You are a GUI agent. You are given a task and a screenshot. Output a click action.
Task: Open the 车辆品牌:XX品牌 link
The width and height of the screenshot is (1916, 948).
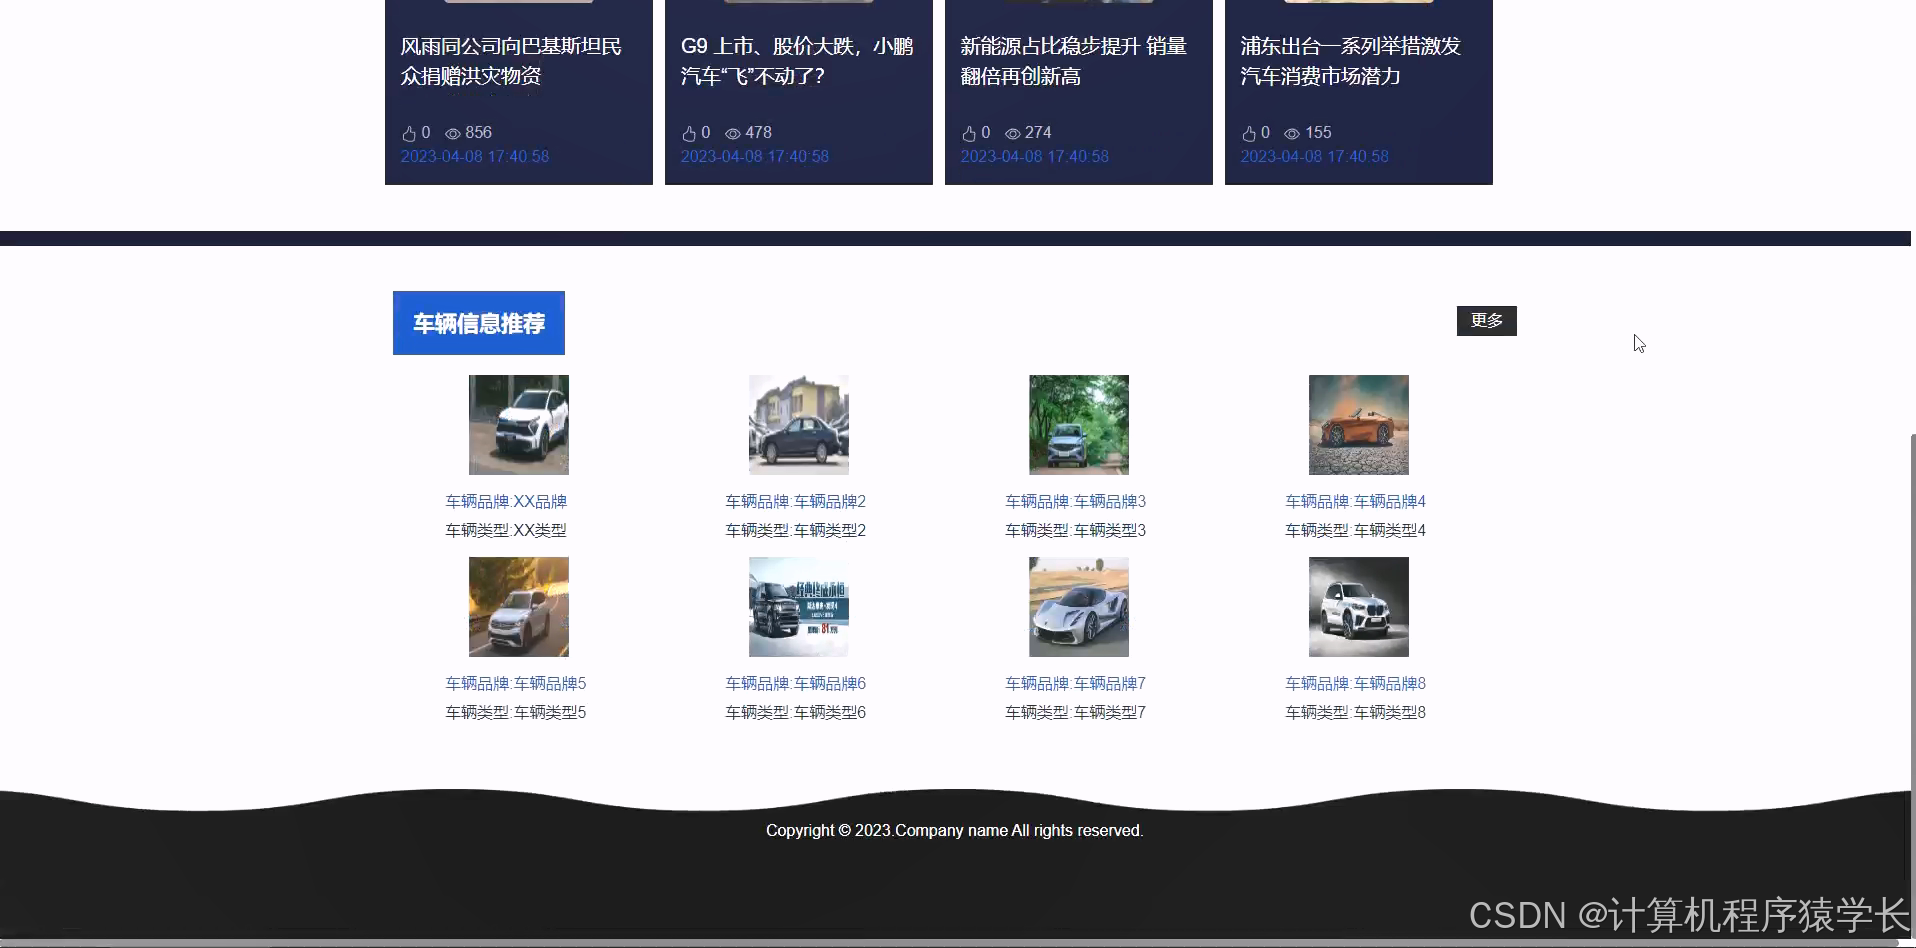tap(506, 501)
